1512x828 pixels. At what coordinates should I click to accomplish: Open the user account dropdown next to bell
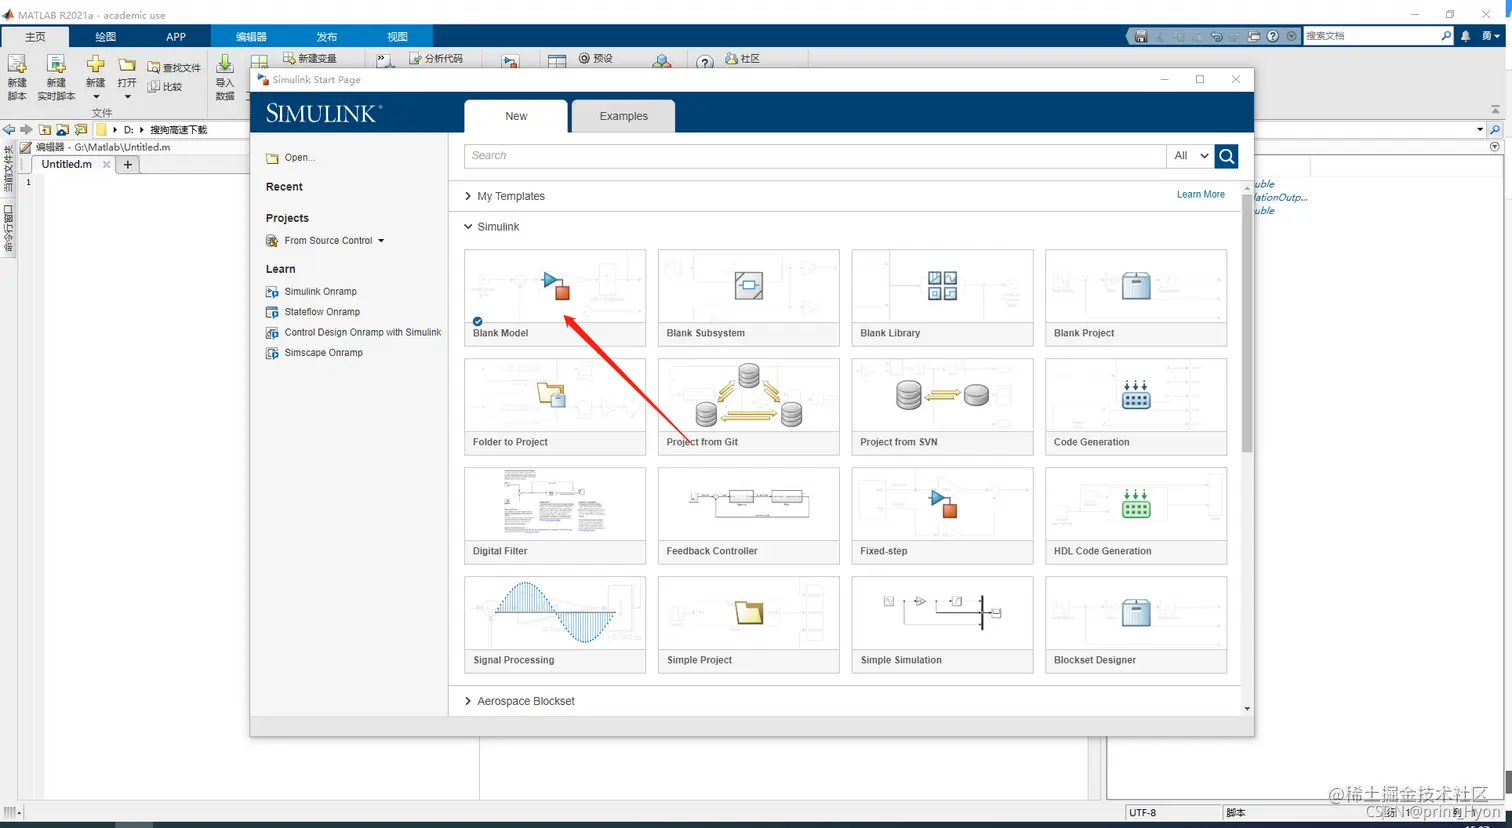coord(1491,36)
